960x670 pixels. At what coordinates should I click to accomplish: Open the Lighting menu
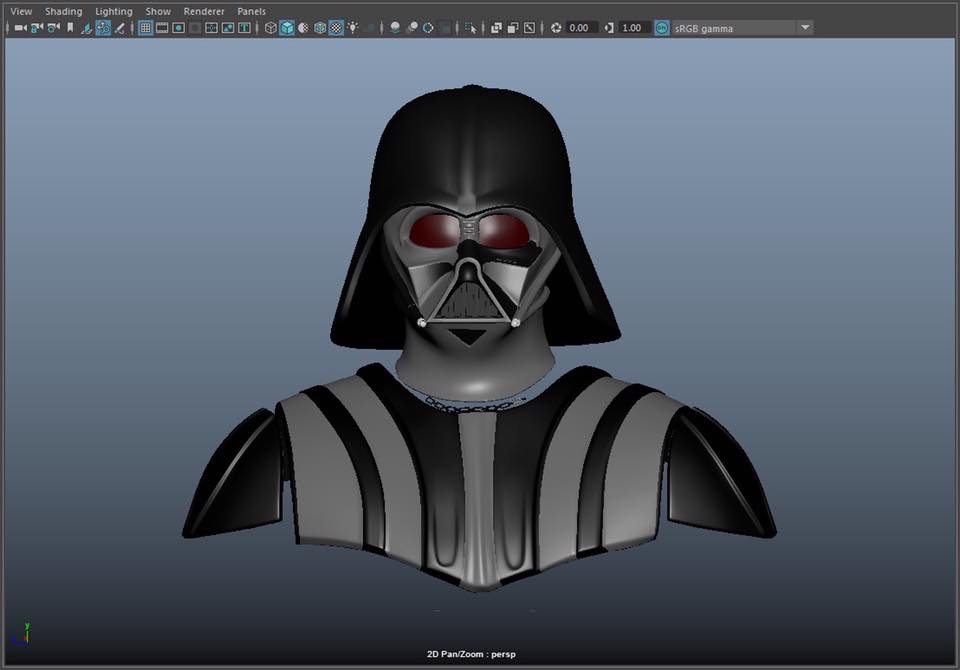tap(113, 12)
